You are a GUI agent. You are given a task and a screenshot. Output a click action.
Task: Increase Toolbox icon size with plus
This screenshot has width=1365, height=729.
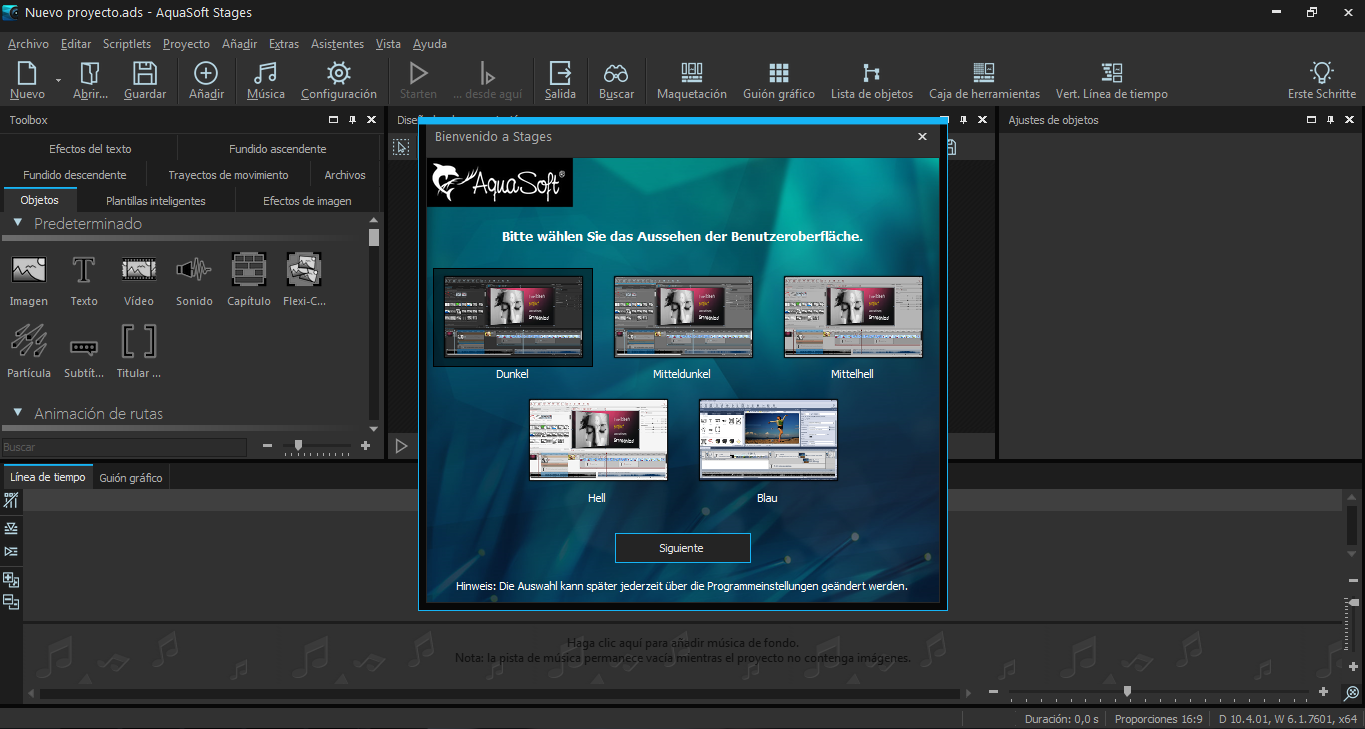tap(365, 446)
